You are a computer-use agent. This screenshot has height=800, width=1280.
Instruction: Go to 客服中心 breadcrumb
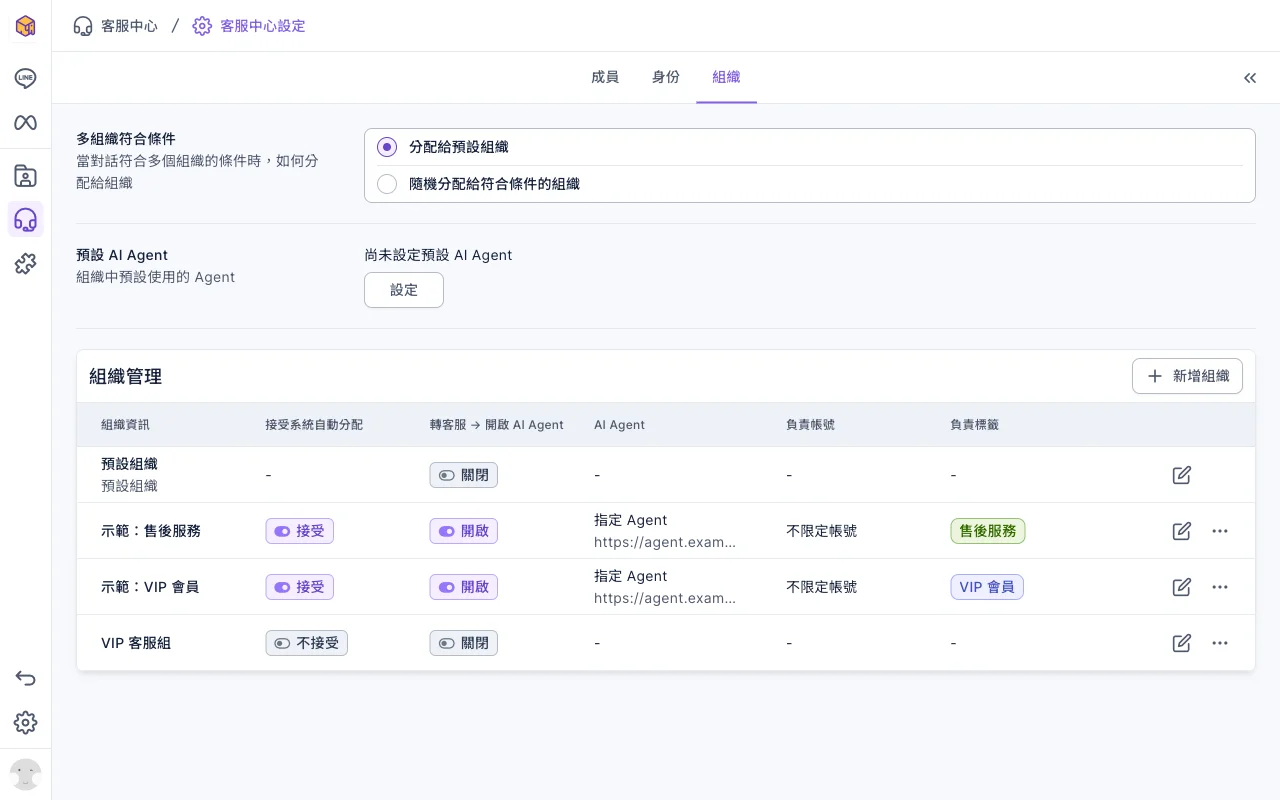click(x=116, y=26)
